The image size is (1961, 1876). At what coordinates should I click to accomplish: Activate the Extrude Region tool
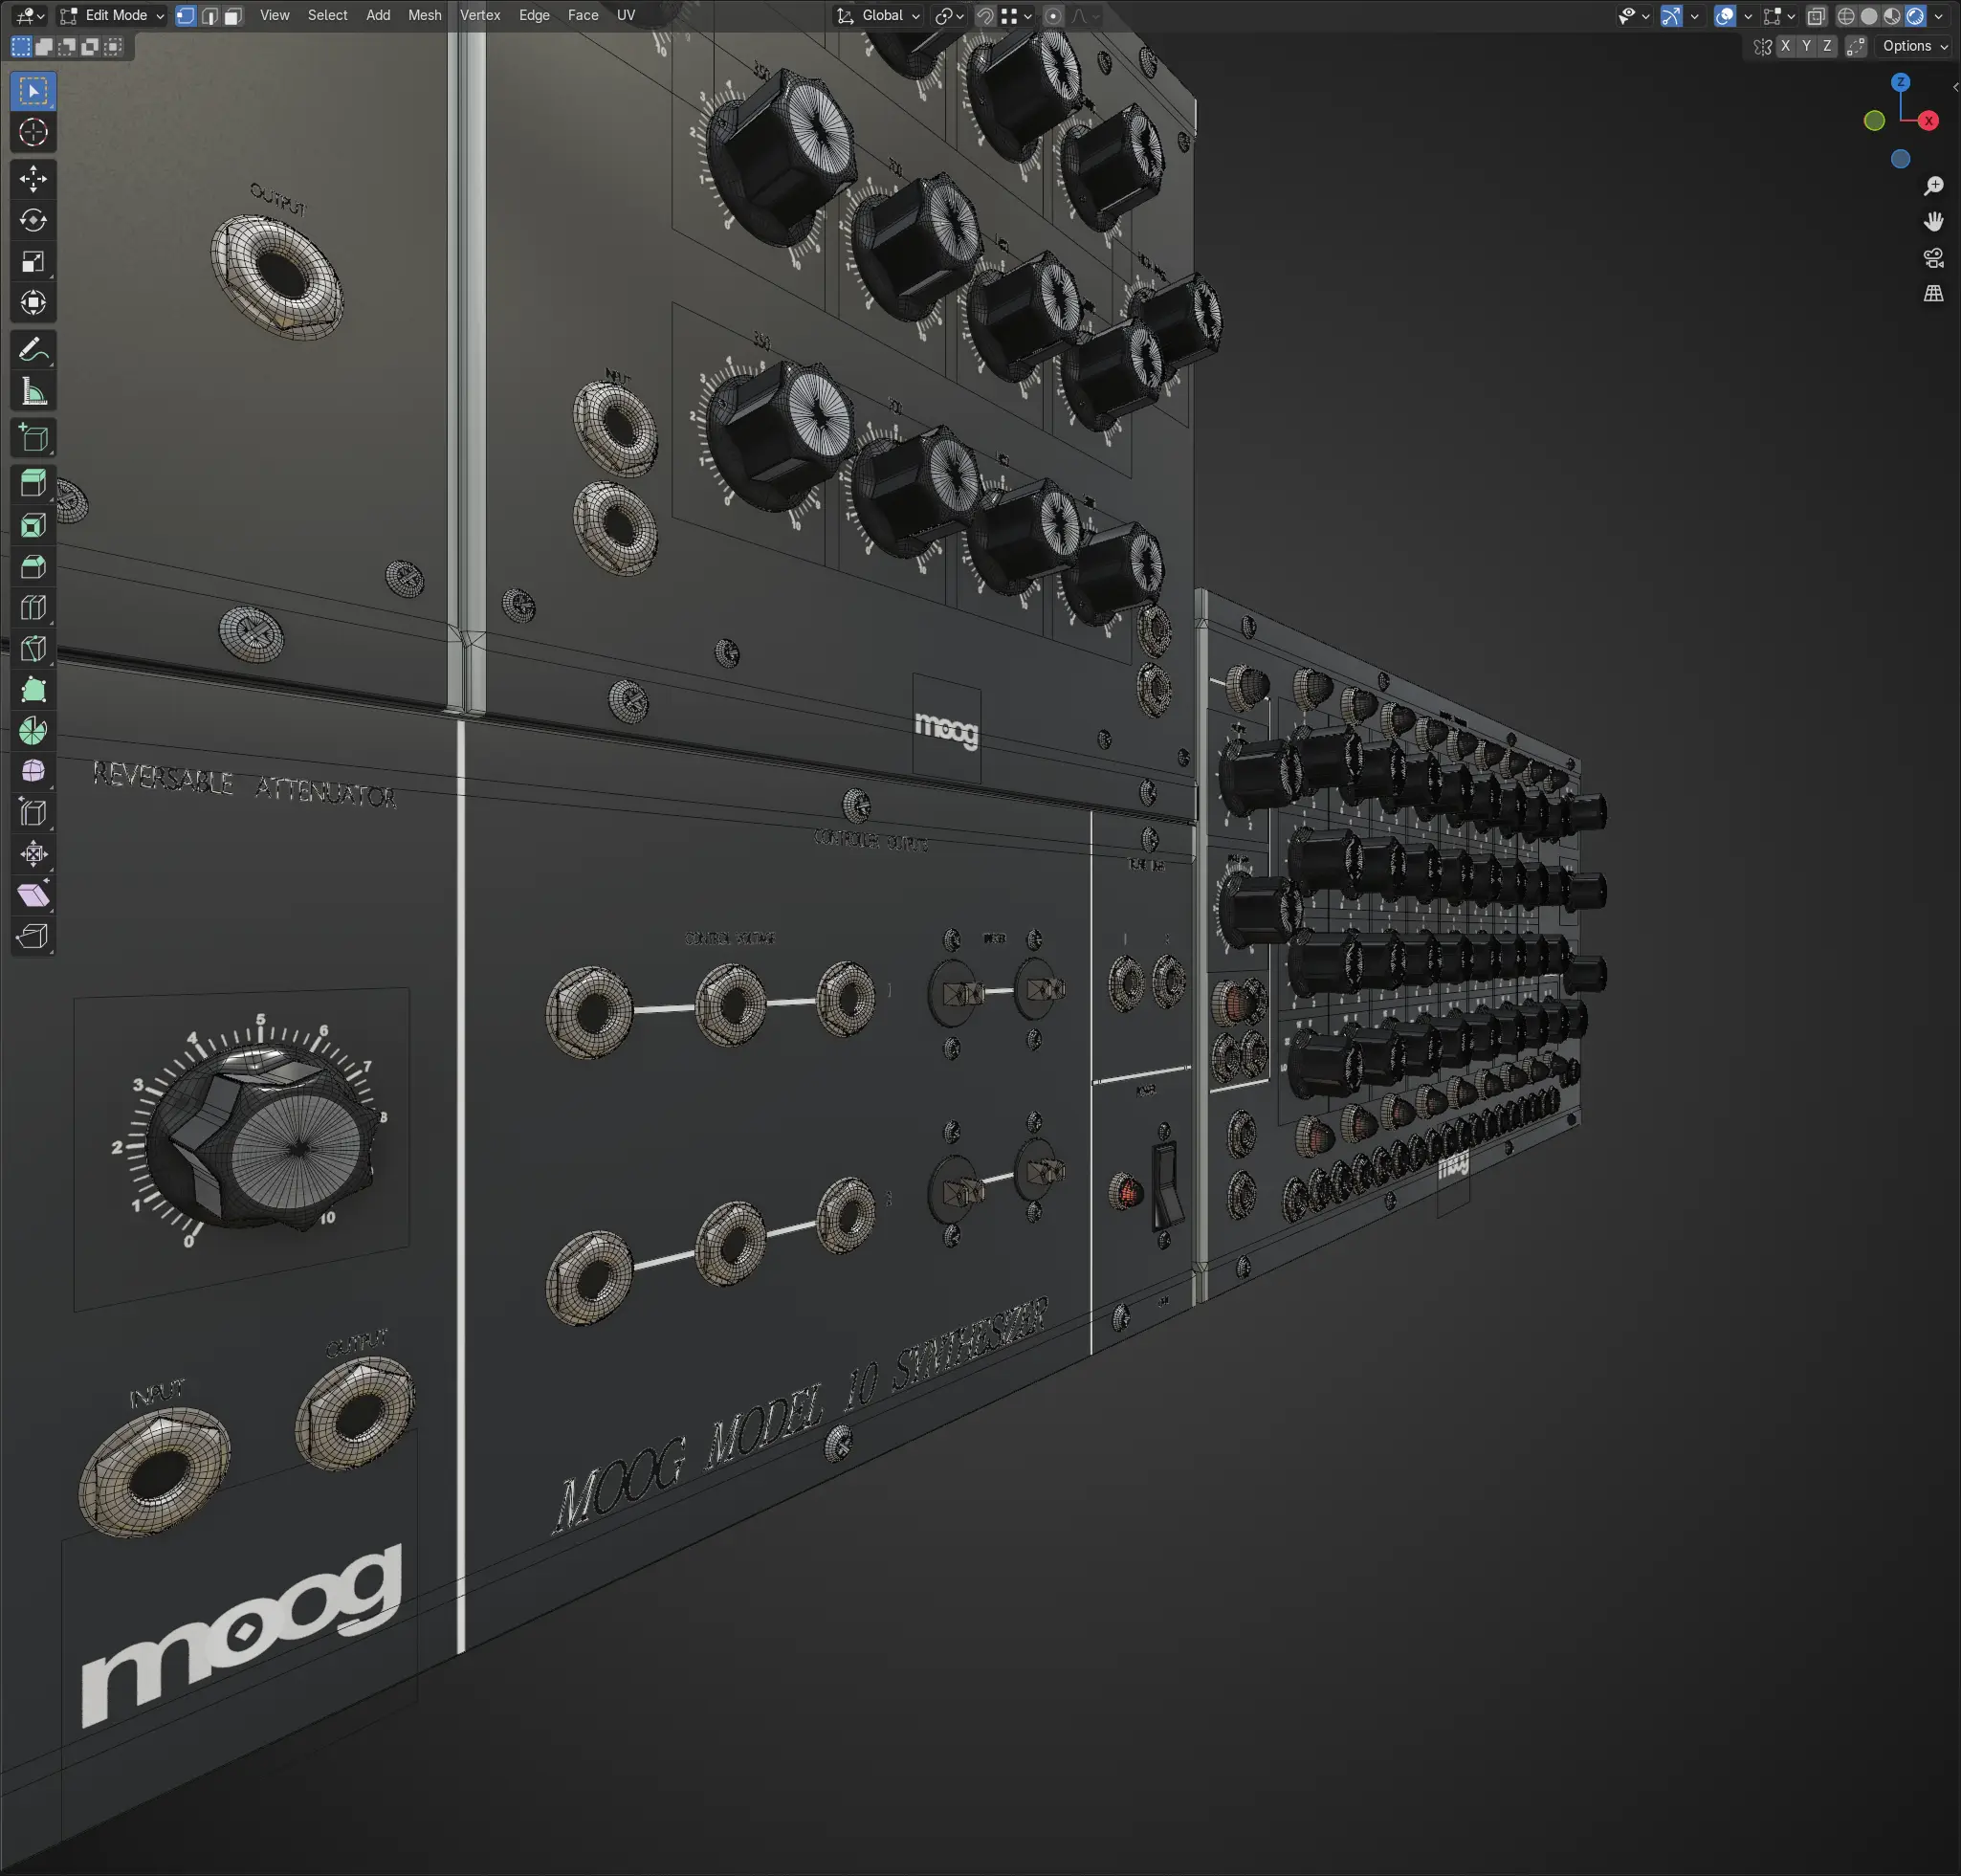point(33,484)
